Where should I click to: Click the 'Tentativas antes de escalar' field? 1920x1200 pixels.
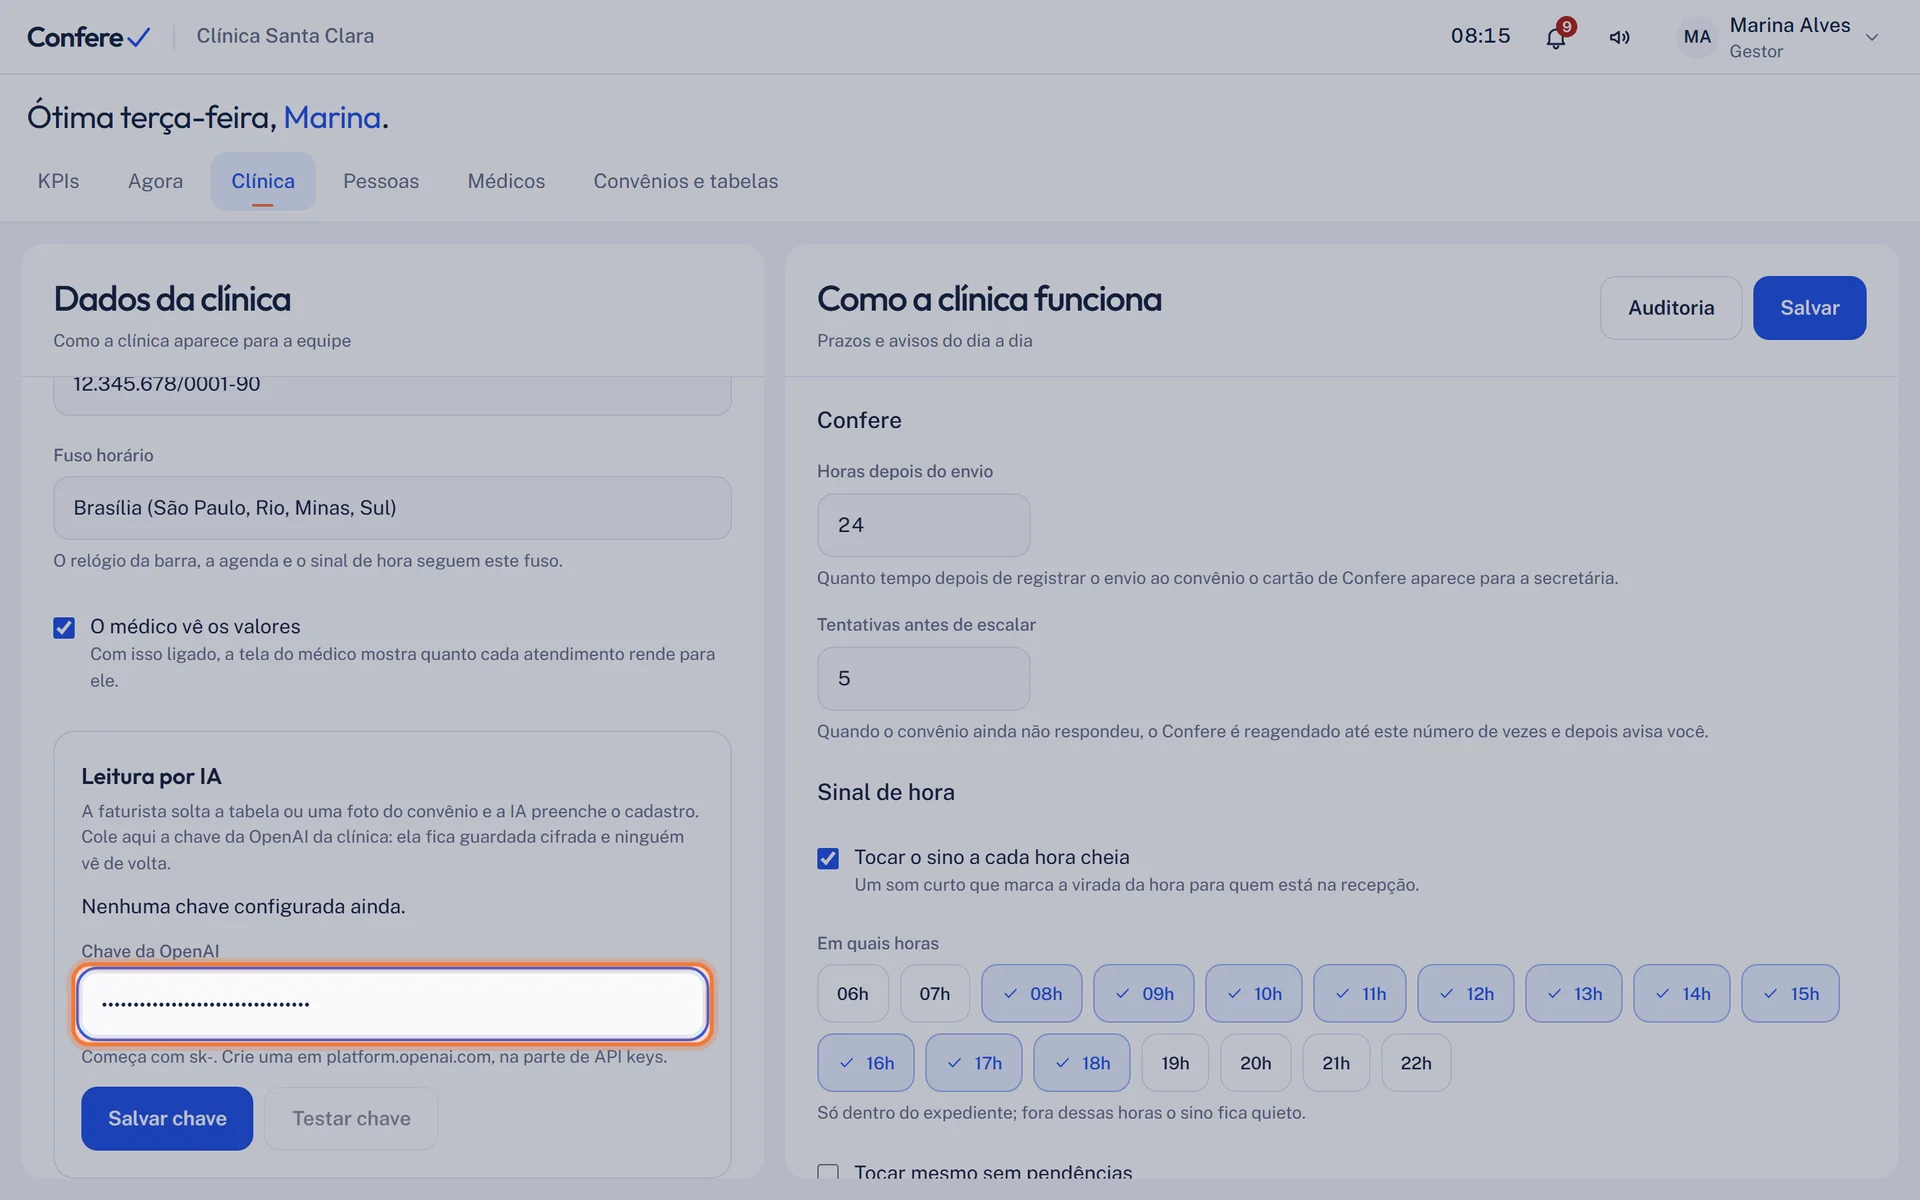923,678
